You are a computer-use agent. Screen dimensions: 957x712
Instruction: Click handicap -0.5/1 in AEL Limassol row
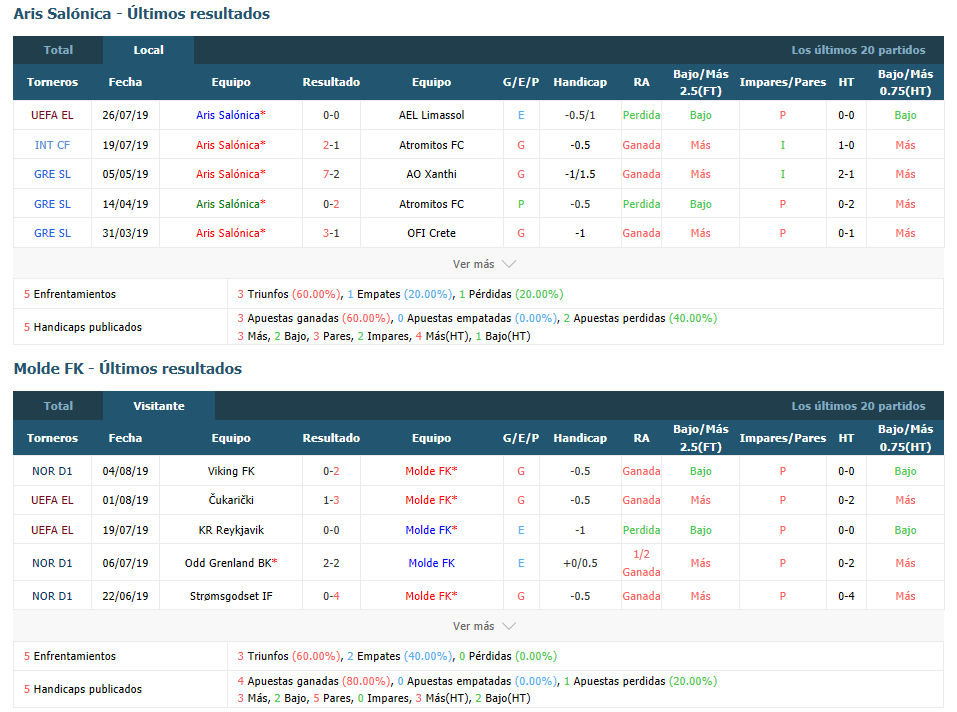click(x=580, y=115)
